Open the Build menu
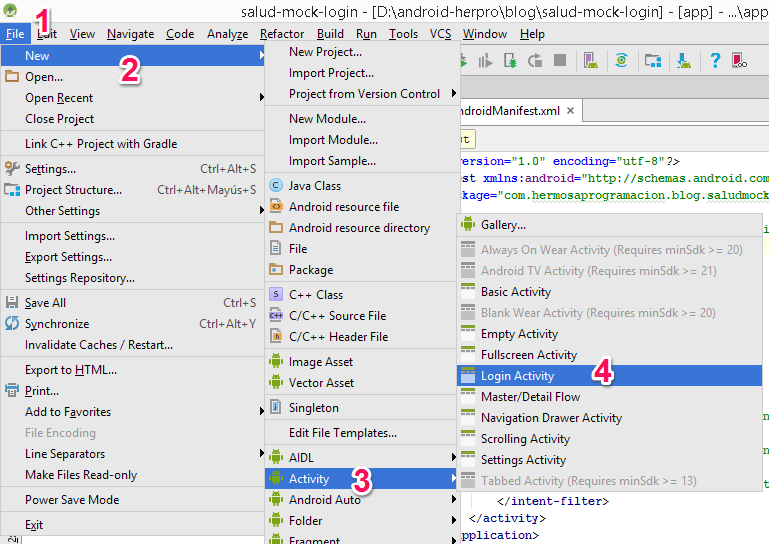The width and height of the screenshot is (769, 544). (x=330, y=34)
